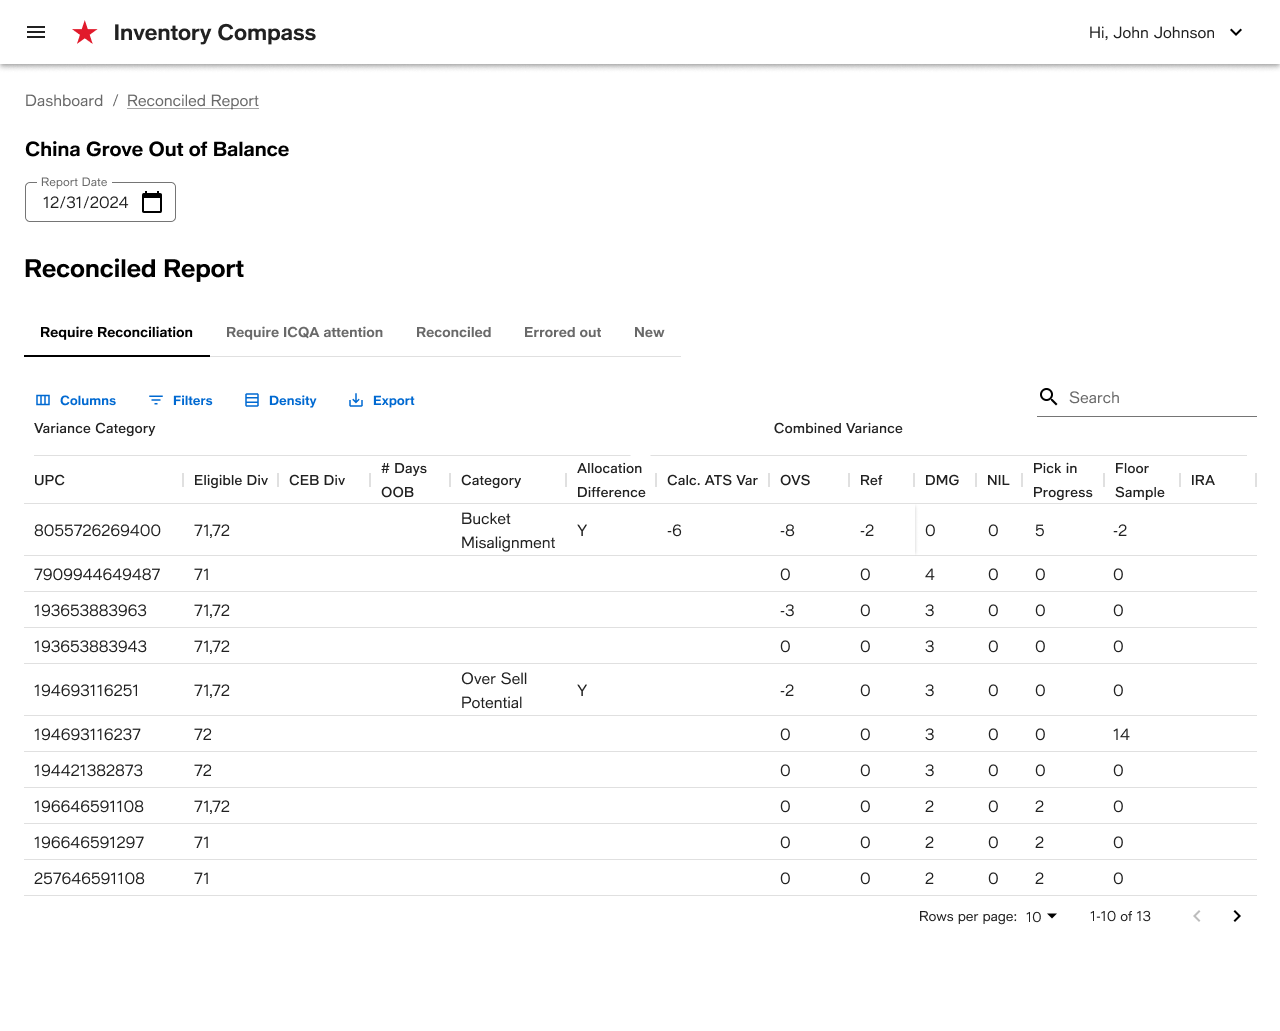1280x1031 pixels.
Task: Go to Dashboard breadcrumb link
Action: [64, 101]
